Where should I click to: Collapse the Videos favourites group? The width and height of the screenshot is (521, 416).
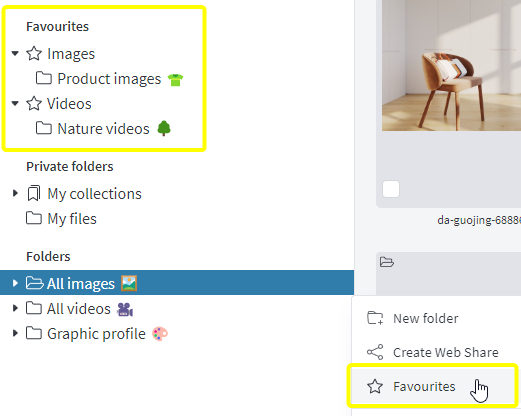point(15,103)
